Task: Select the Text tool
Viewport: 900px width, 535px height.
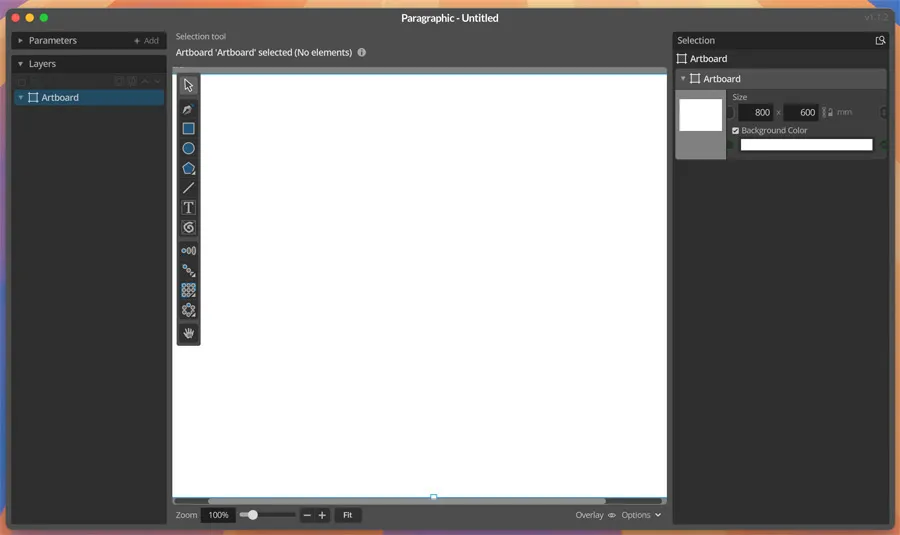Action: pos(188,208)
